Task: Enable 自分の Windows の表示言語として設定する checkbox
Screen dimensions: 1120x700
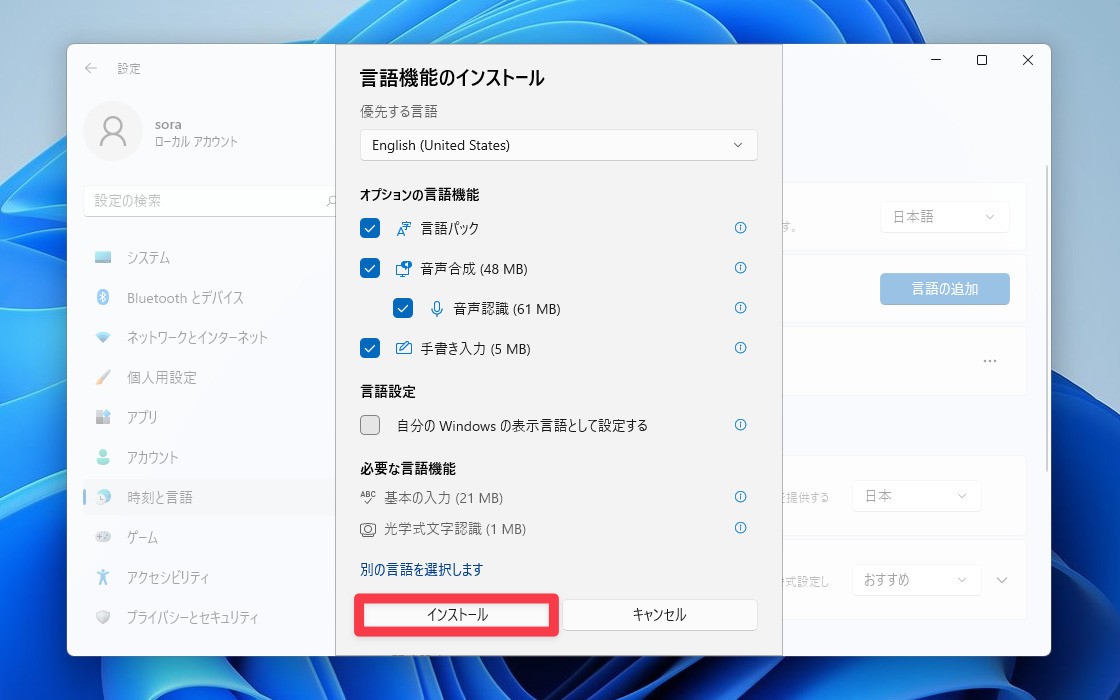Action: (370, 425)
